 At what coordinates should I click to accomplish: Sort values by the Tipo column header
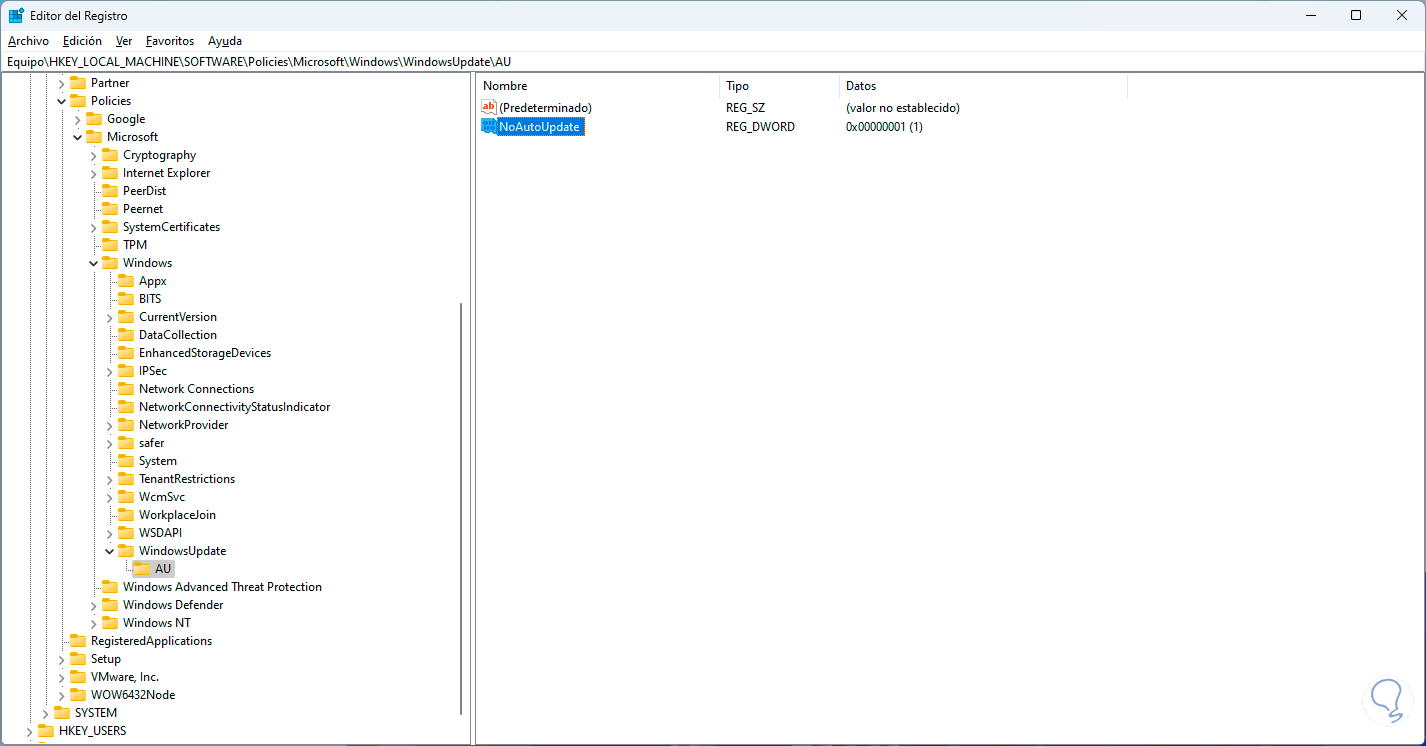pos(780,86)
